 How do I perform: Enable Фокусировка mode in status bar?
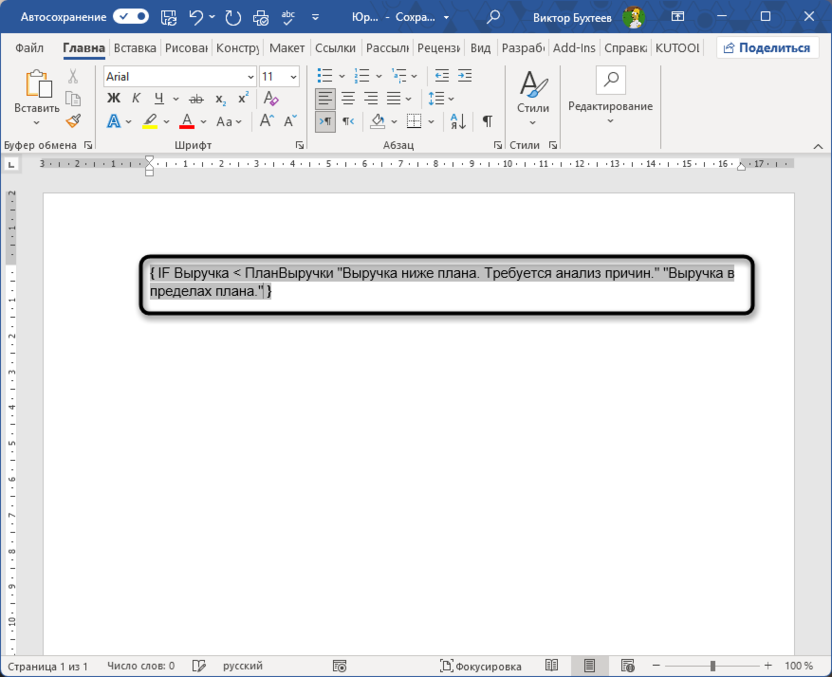point(481,666)
